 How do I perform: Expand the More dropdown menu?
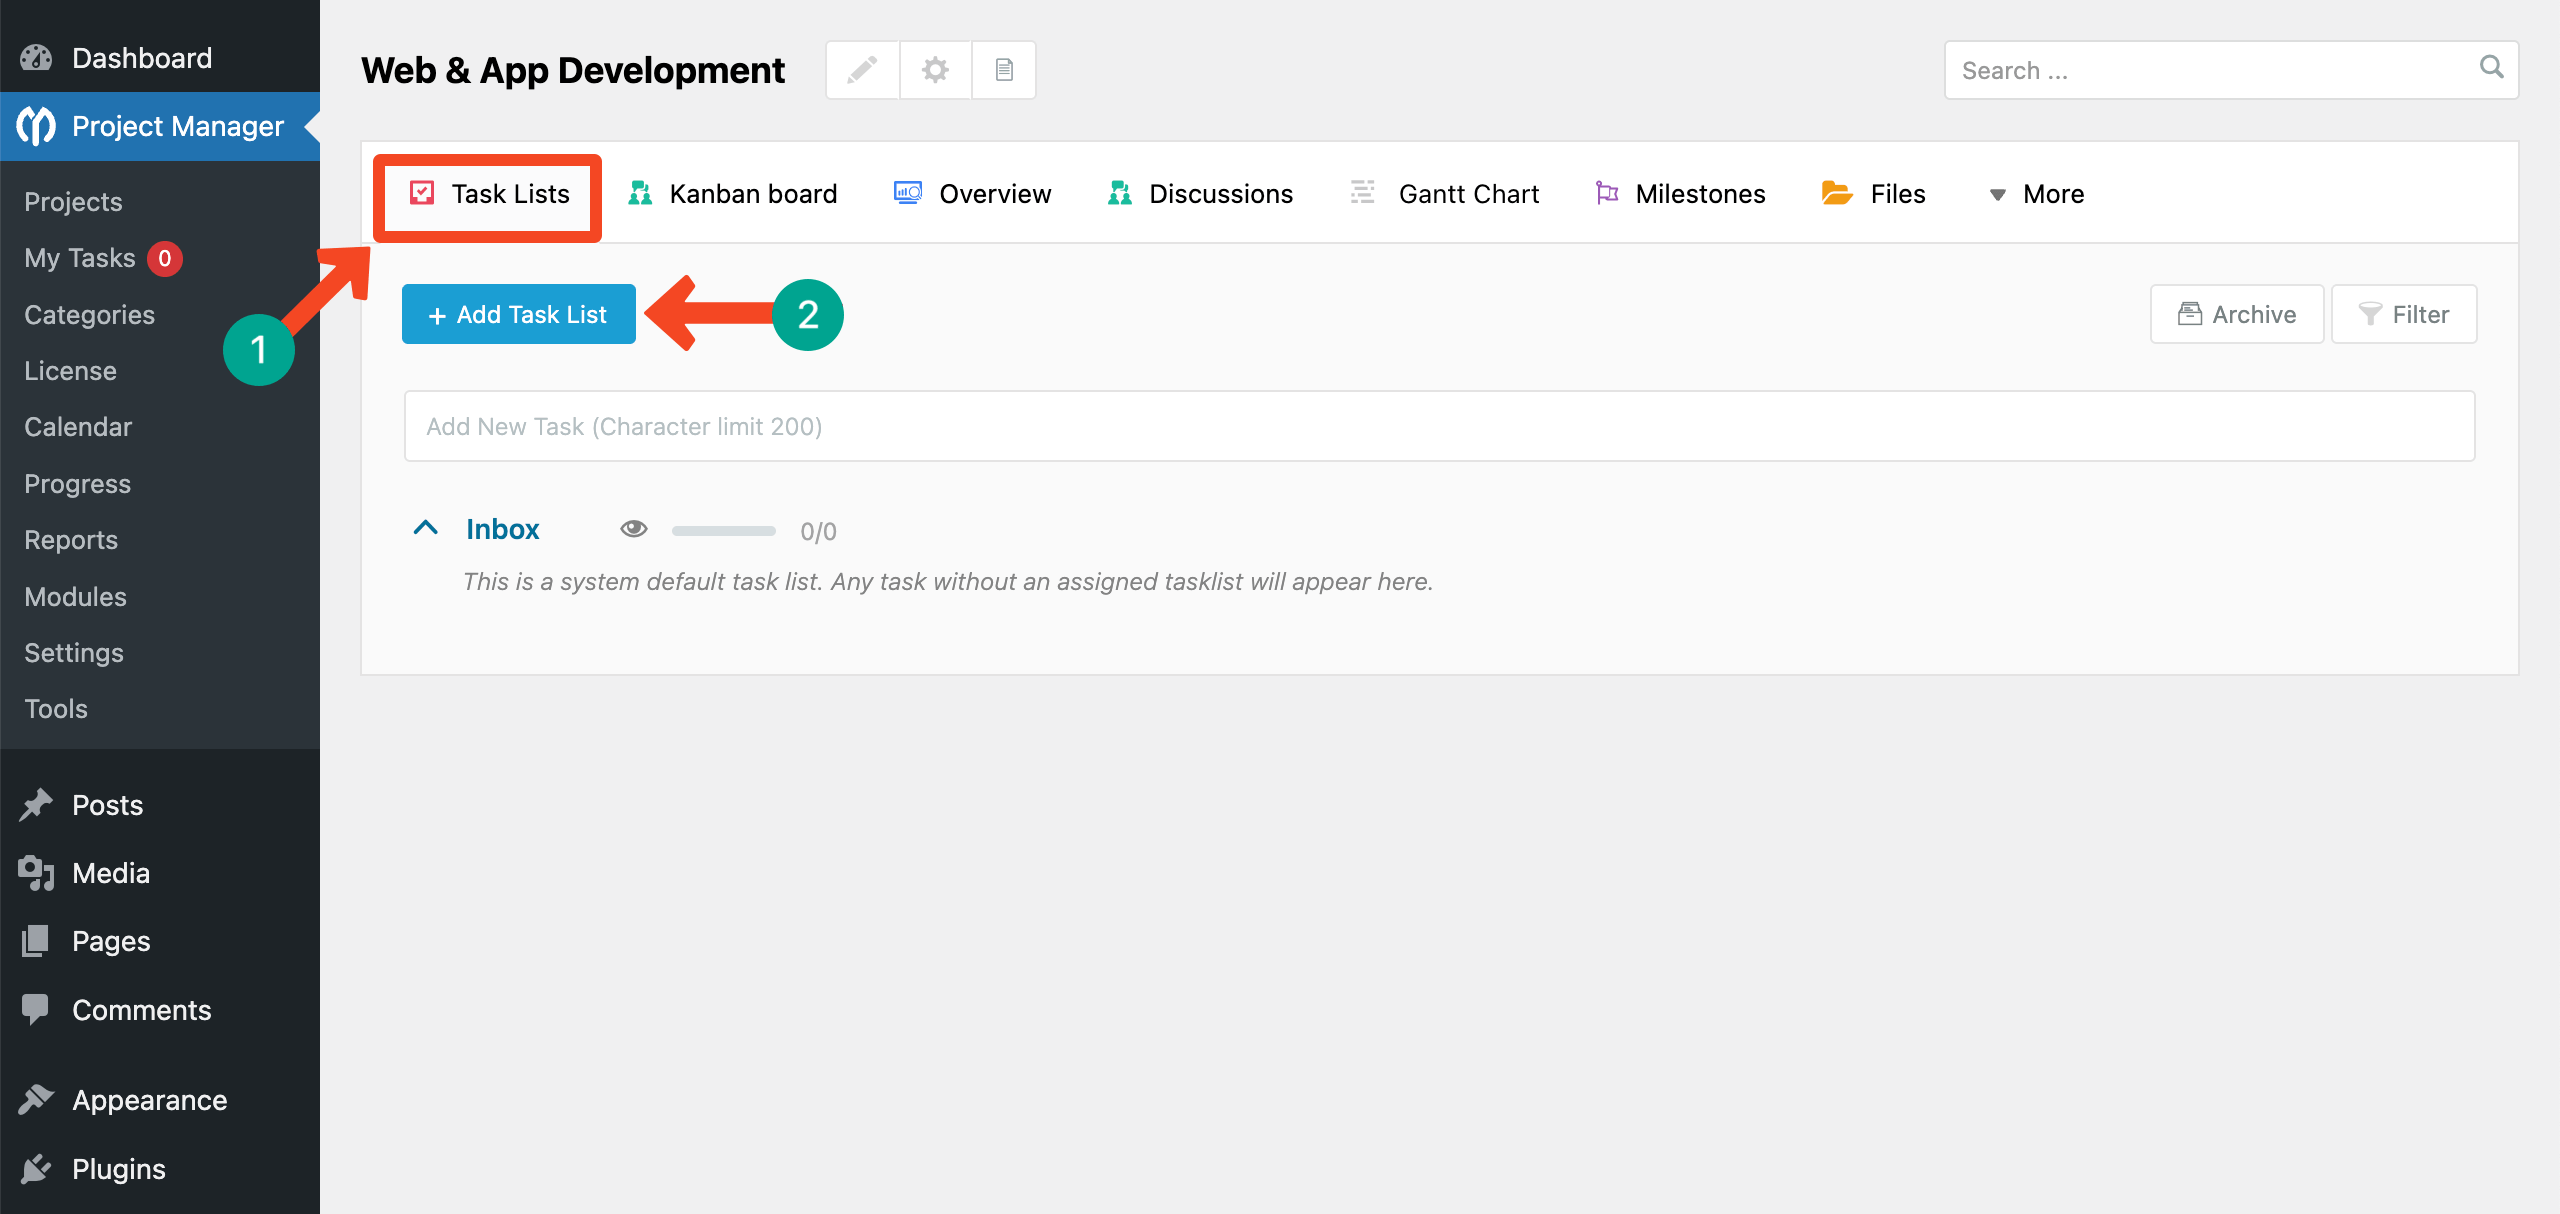(x=2036, y=194)
